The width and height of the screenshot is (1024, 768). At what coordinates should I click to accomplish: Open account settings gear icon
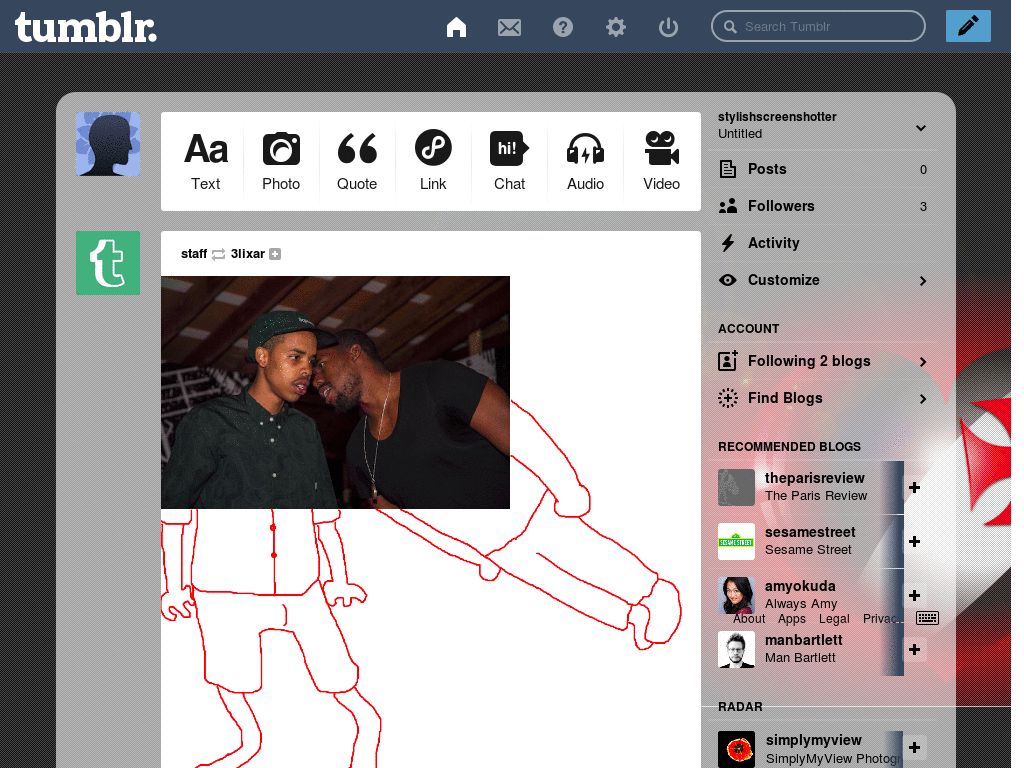coord(615,27)
